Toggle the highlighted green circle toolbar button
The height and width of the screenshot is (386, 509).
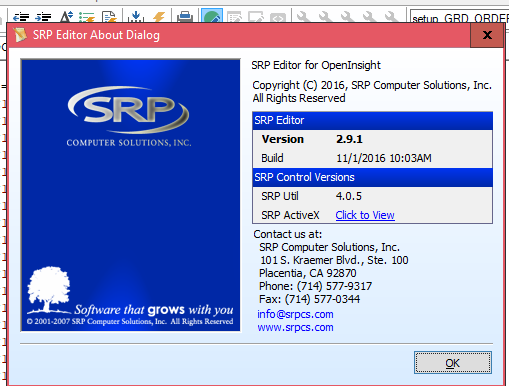tap(212, 16)
